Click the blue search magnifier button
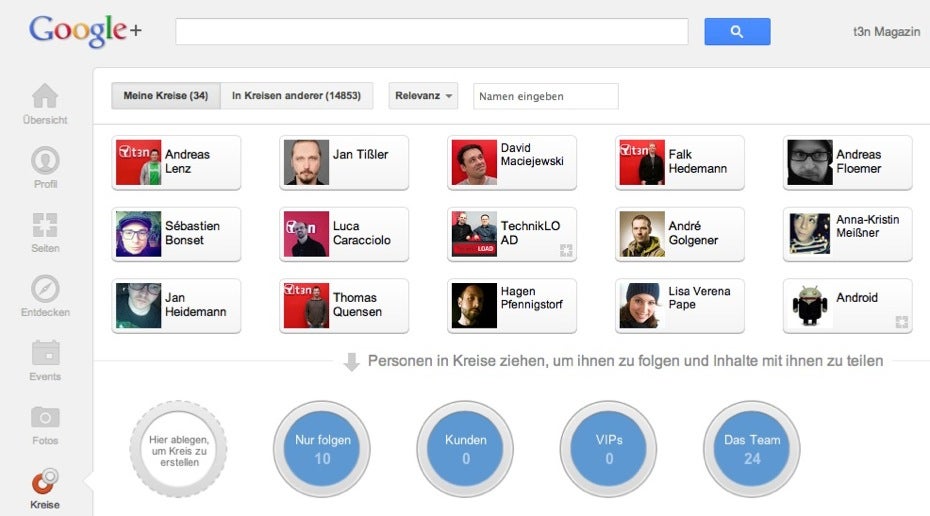 click(737, 31)
